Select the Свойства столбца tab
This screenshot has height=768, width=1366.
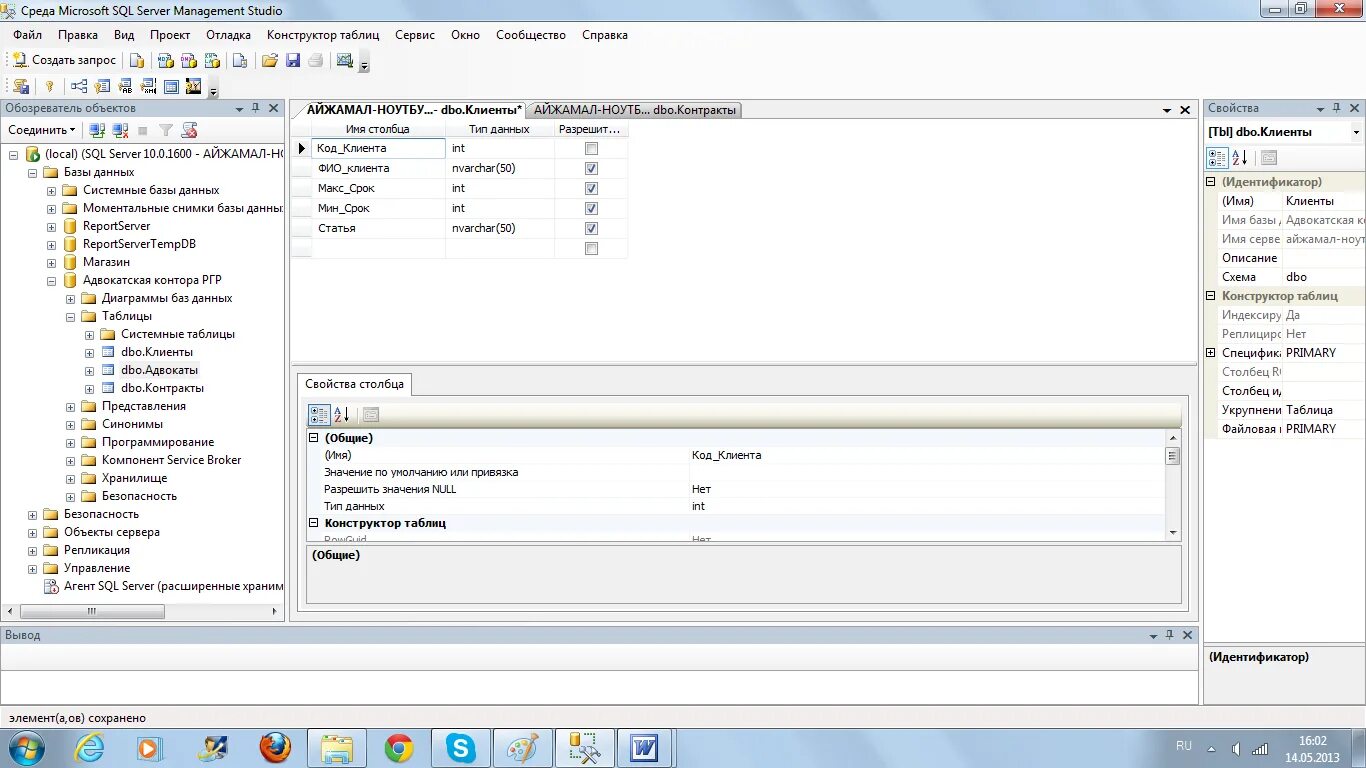point(354,384)
